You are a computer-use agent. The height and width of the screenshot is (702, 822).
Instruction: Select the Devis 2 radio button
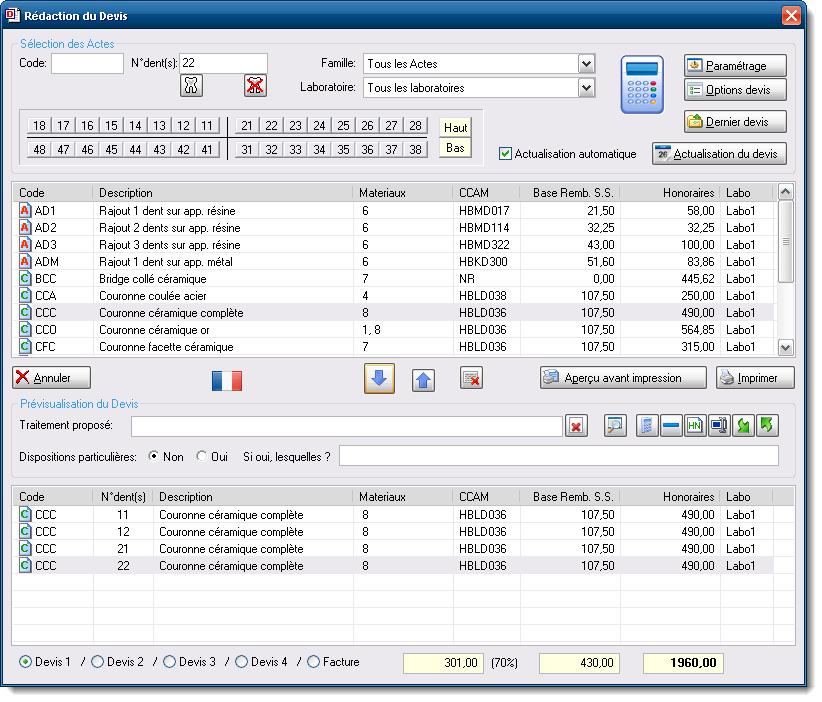pyautogui.click(x=98, y=662)
